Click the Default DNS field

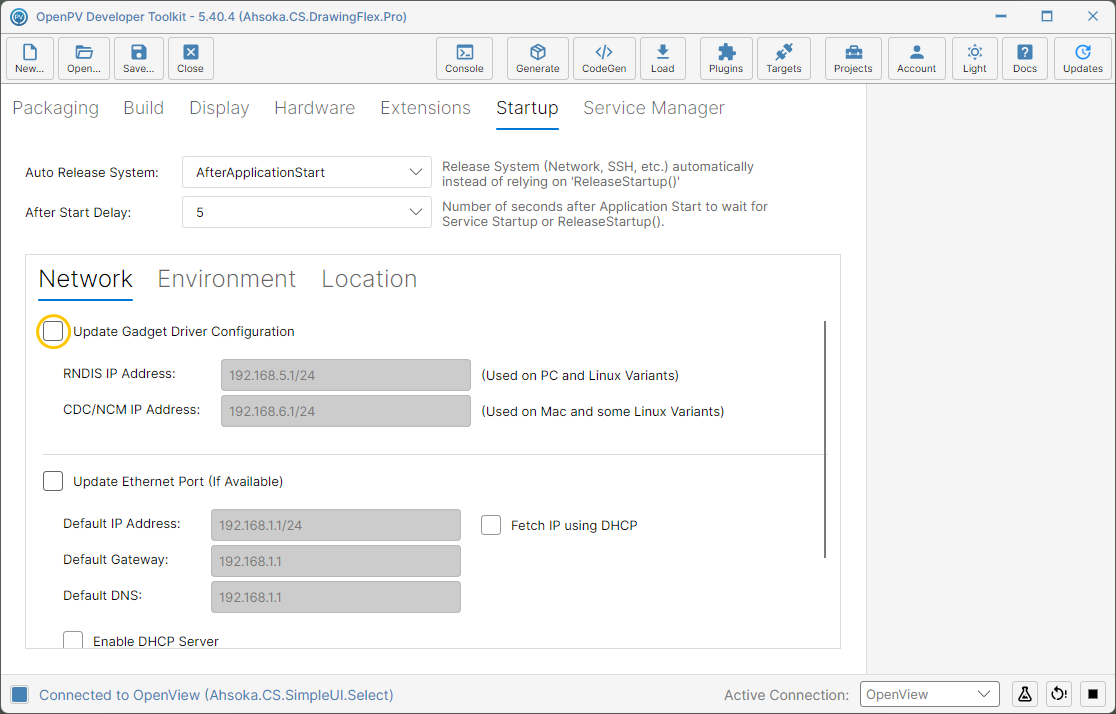(336, 597)
